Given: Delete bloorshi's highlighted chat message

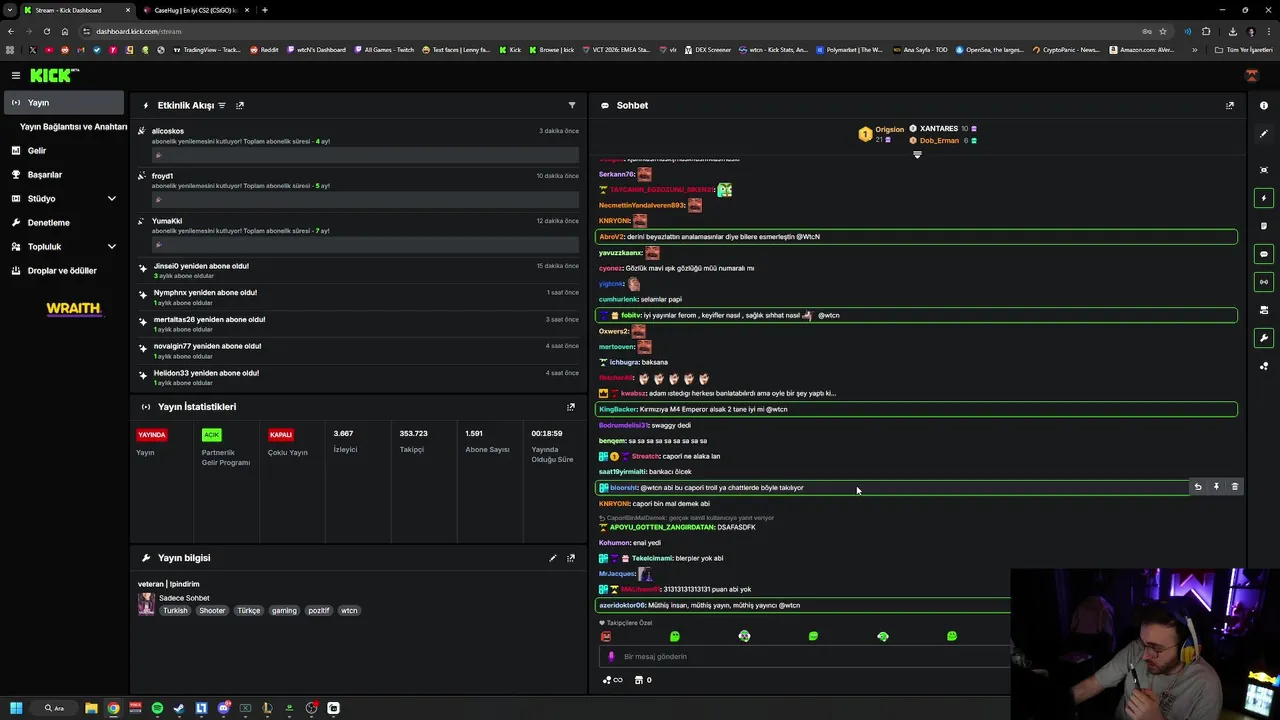Looking at the screenshot, I should (x=1234, y=487).
